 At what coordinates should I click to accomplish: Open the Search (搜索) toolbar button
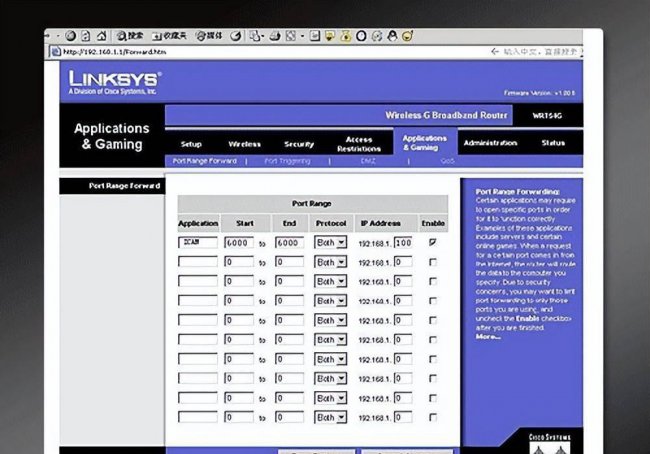click(x=129, y=36)
